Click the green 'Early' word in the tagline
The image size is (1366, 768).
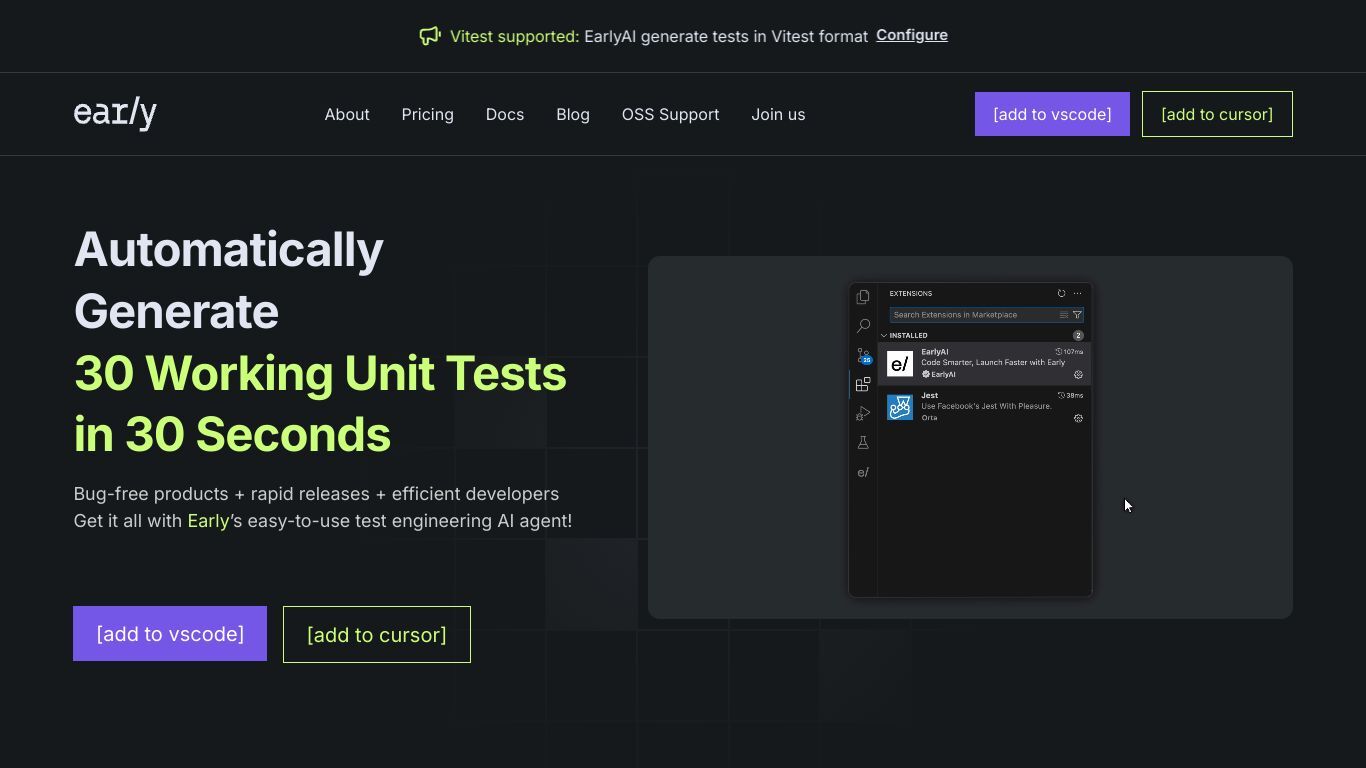point(208,521)
